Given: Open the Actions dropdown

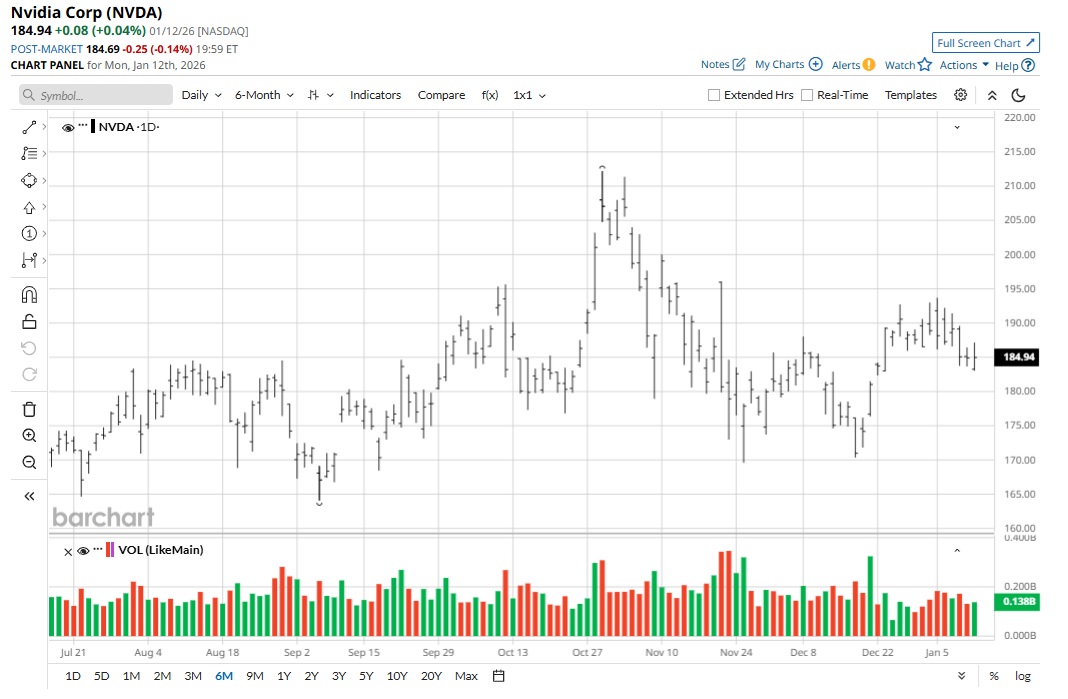Looking at the screenshot, I should point(964,65).
